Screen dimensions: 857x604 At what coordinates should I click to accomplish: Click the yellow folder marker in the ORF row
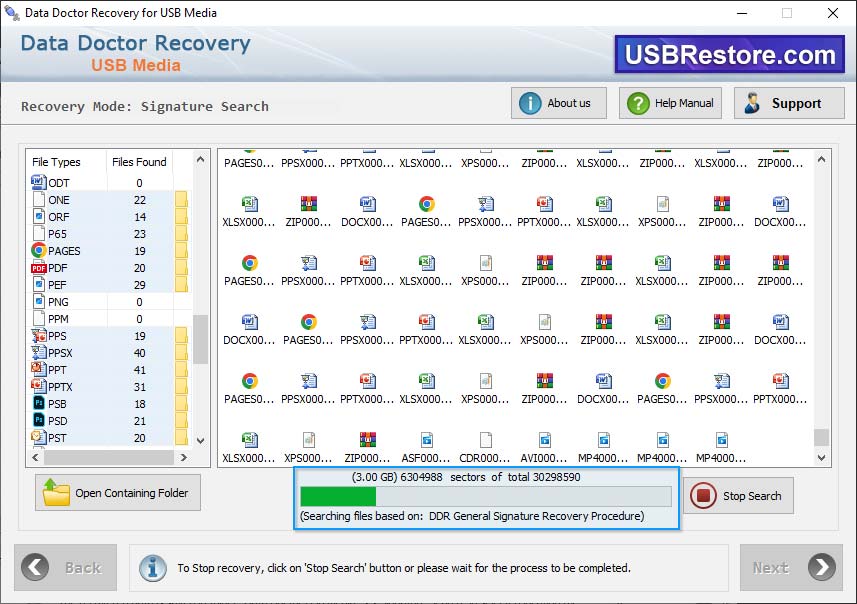[181, 216]
